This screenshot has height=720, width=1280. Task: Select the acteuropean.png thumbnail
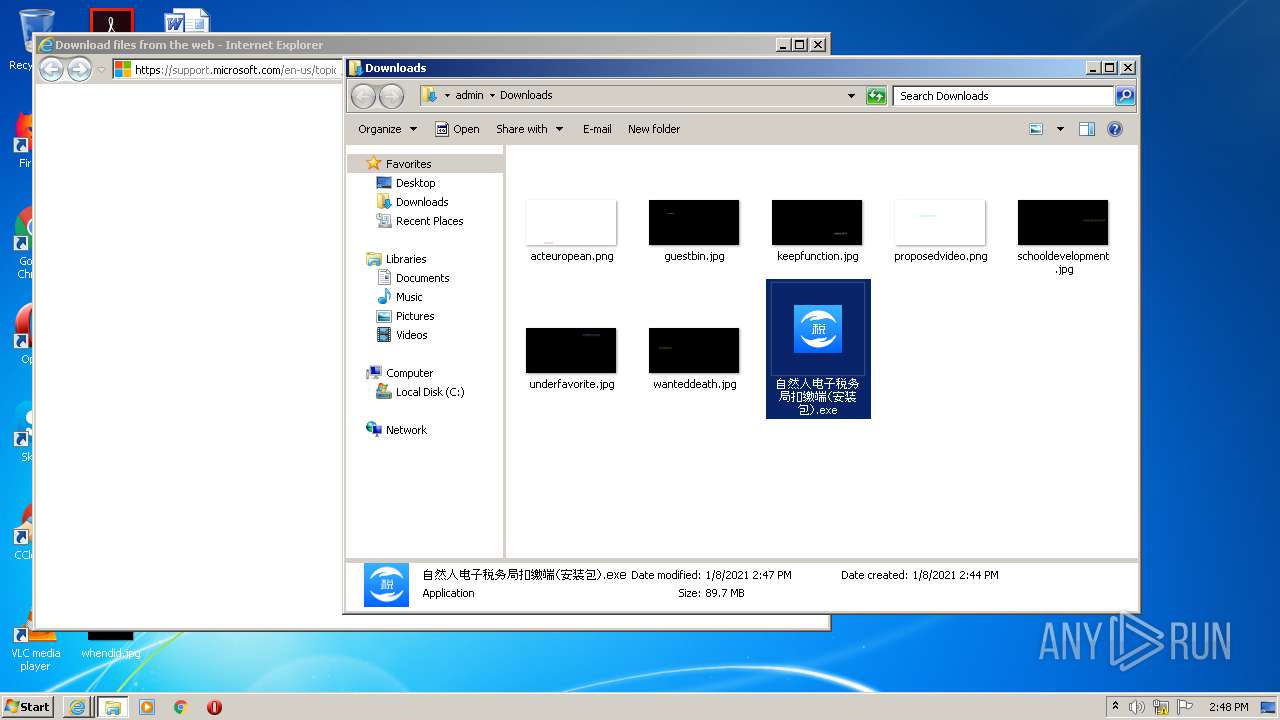(x=571, y=223)
